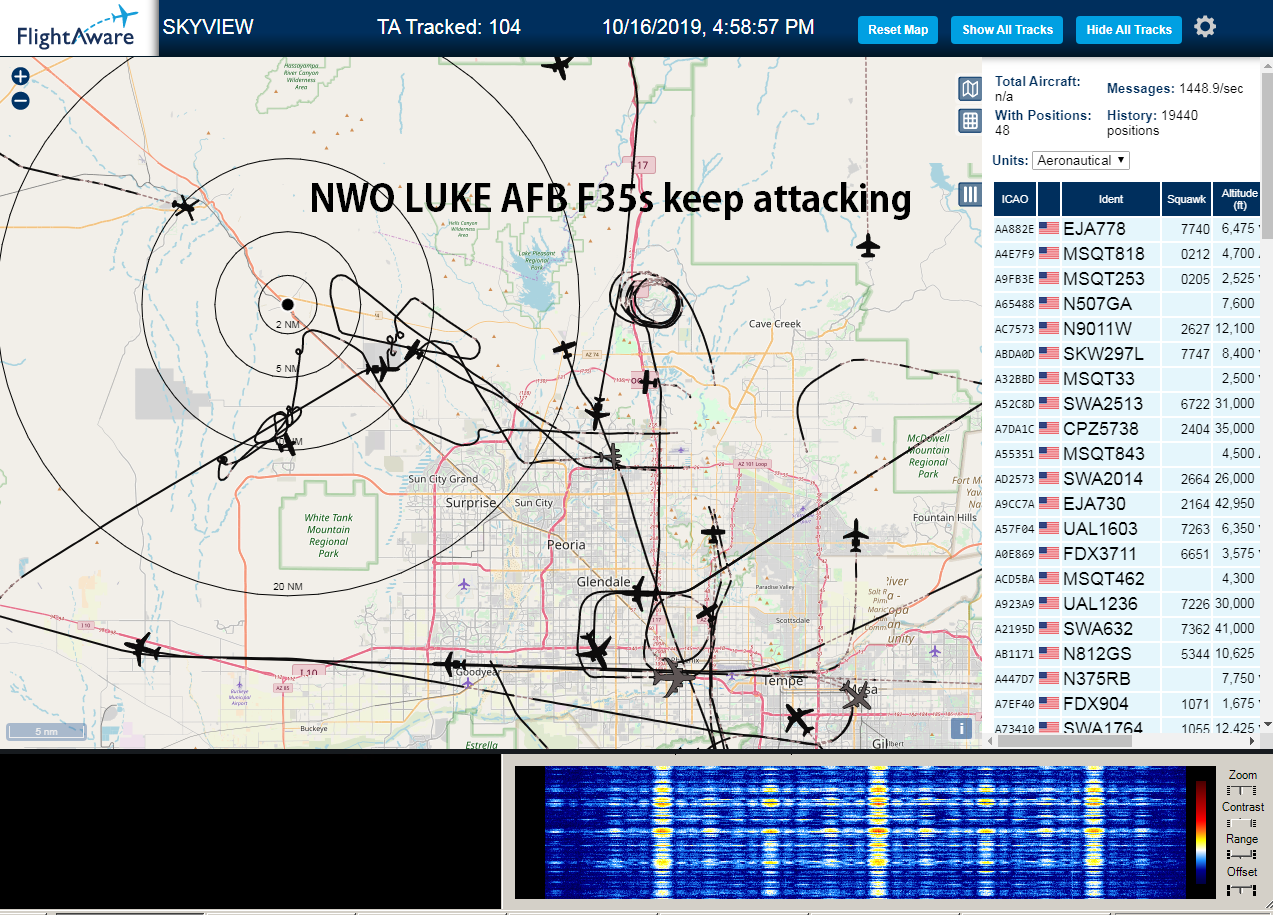Image resolution: width=1273 pixels, height=915 pixels.
Task: Select the aircraft icon near Cave Creek top right
Action: (x=868, y=245)
